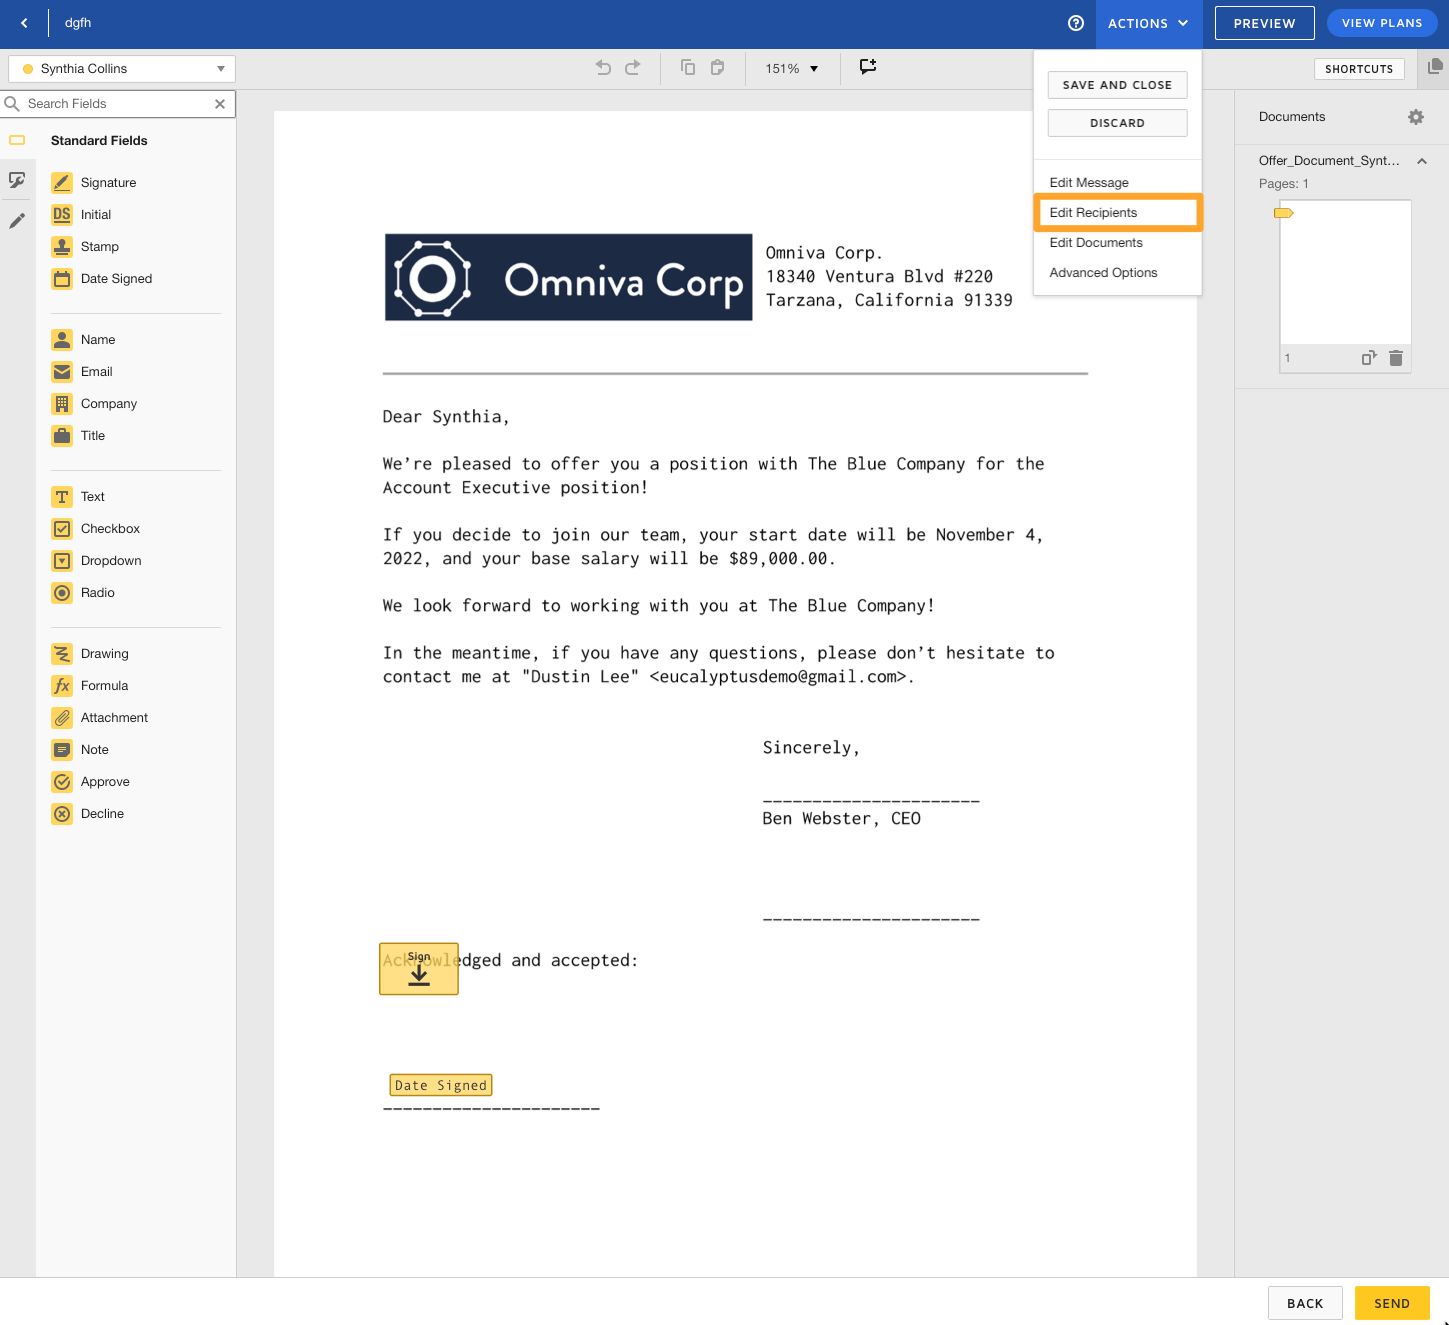
Task: Click the SAVE AND CLOSE button
Action: [1117, 85]
